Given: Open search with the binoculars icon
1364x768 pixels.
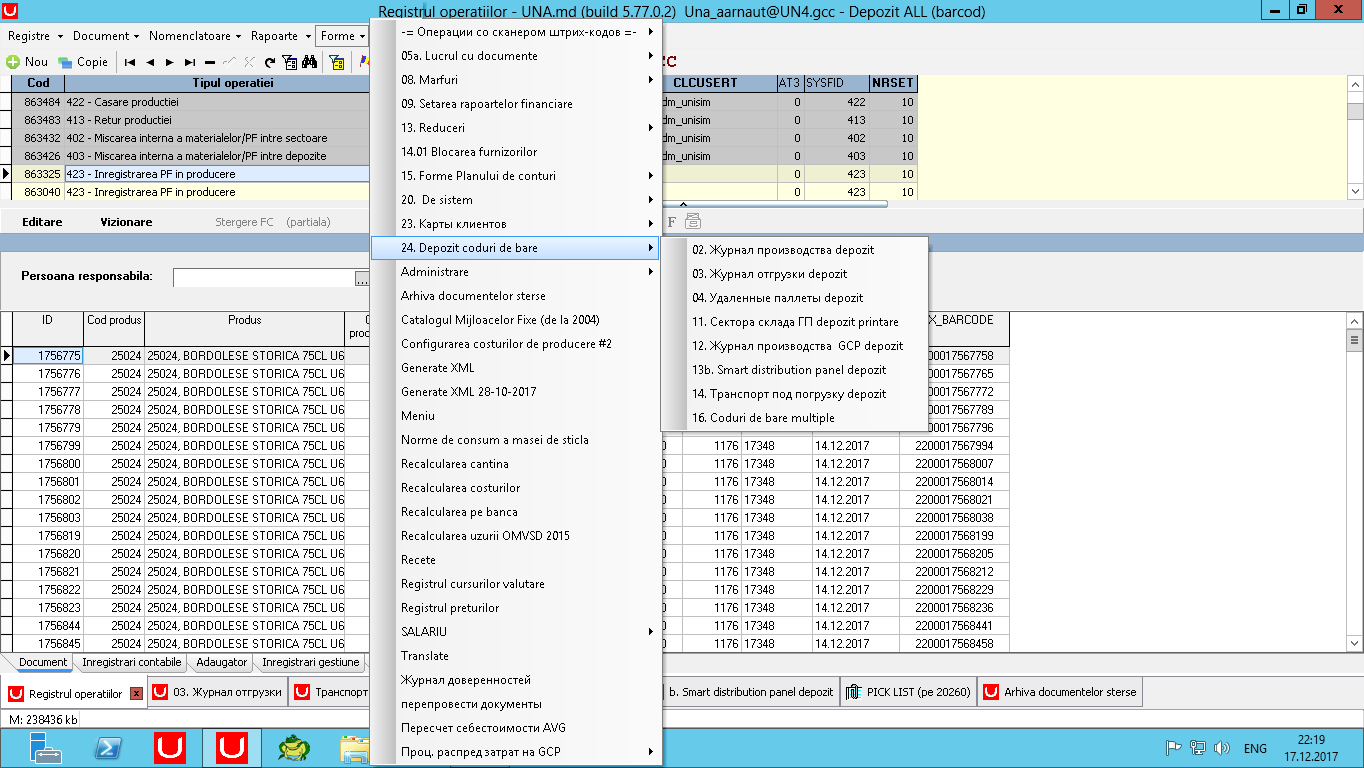Looking at the screenshot, I should [309, 62].
